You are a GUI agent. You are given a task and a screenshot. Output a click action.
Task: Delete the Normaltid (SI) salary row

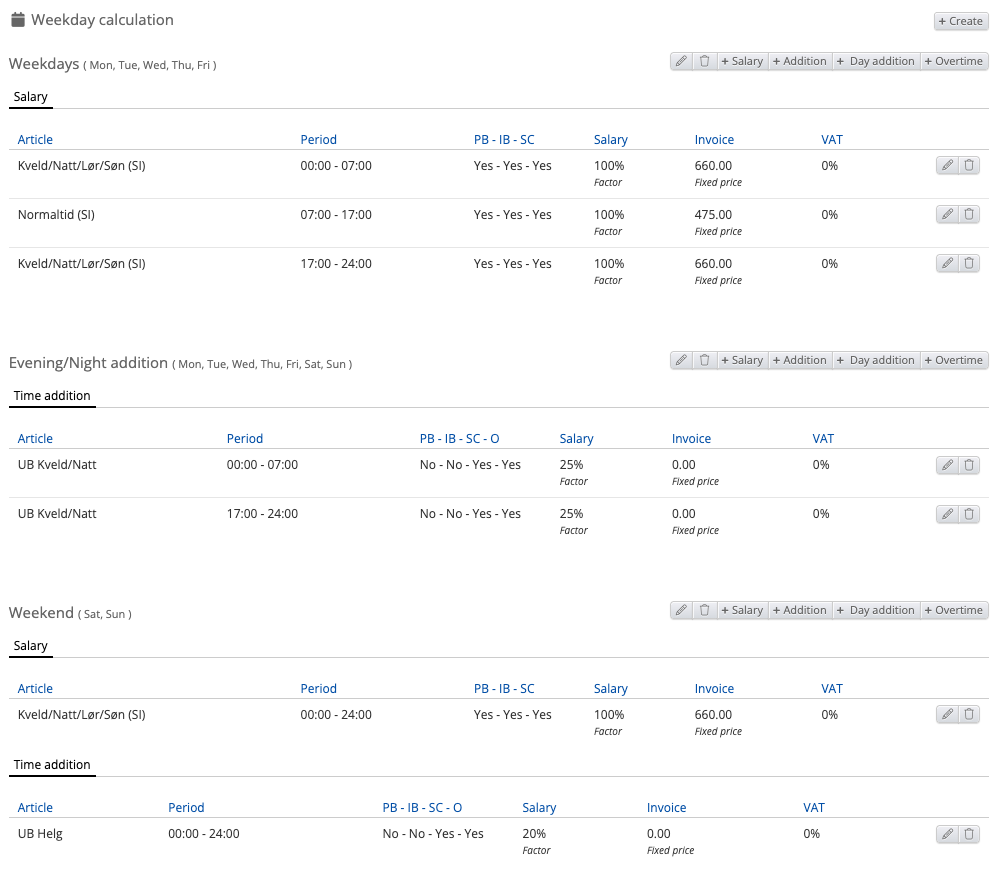969,214
